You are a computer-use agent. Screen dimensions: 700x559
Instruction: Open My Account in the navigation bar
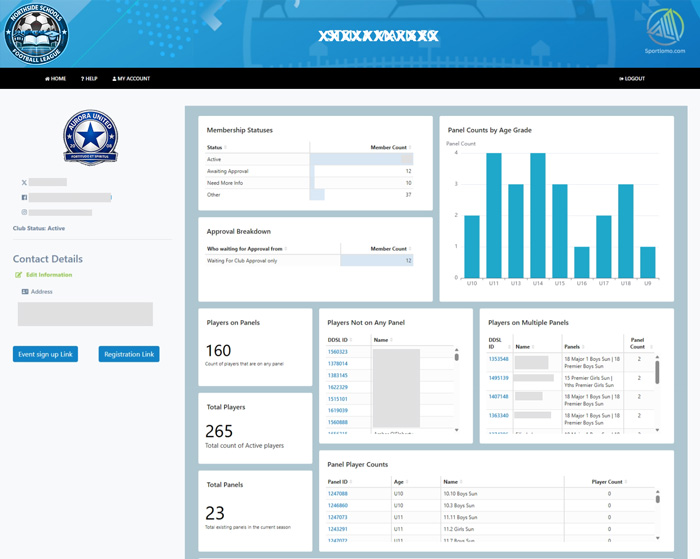coord(131,78)
